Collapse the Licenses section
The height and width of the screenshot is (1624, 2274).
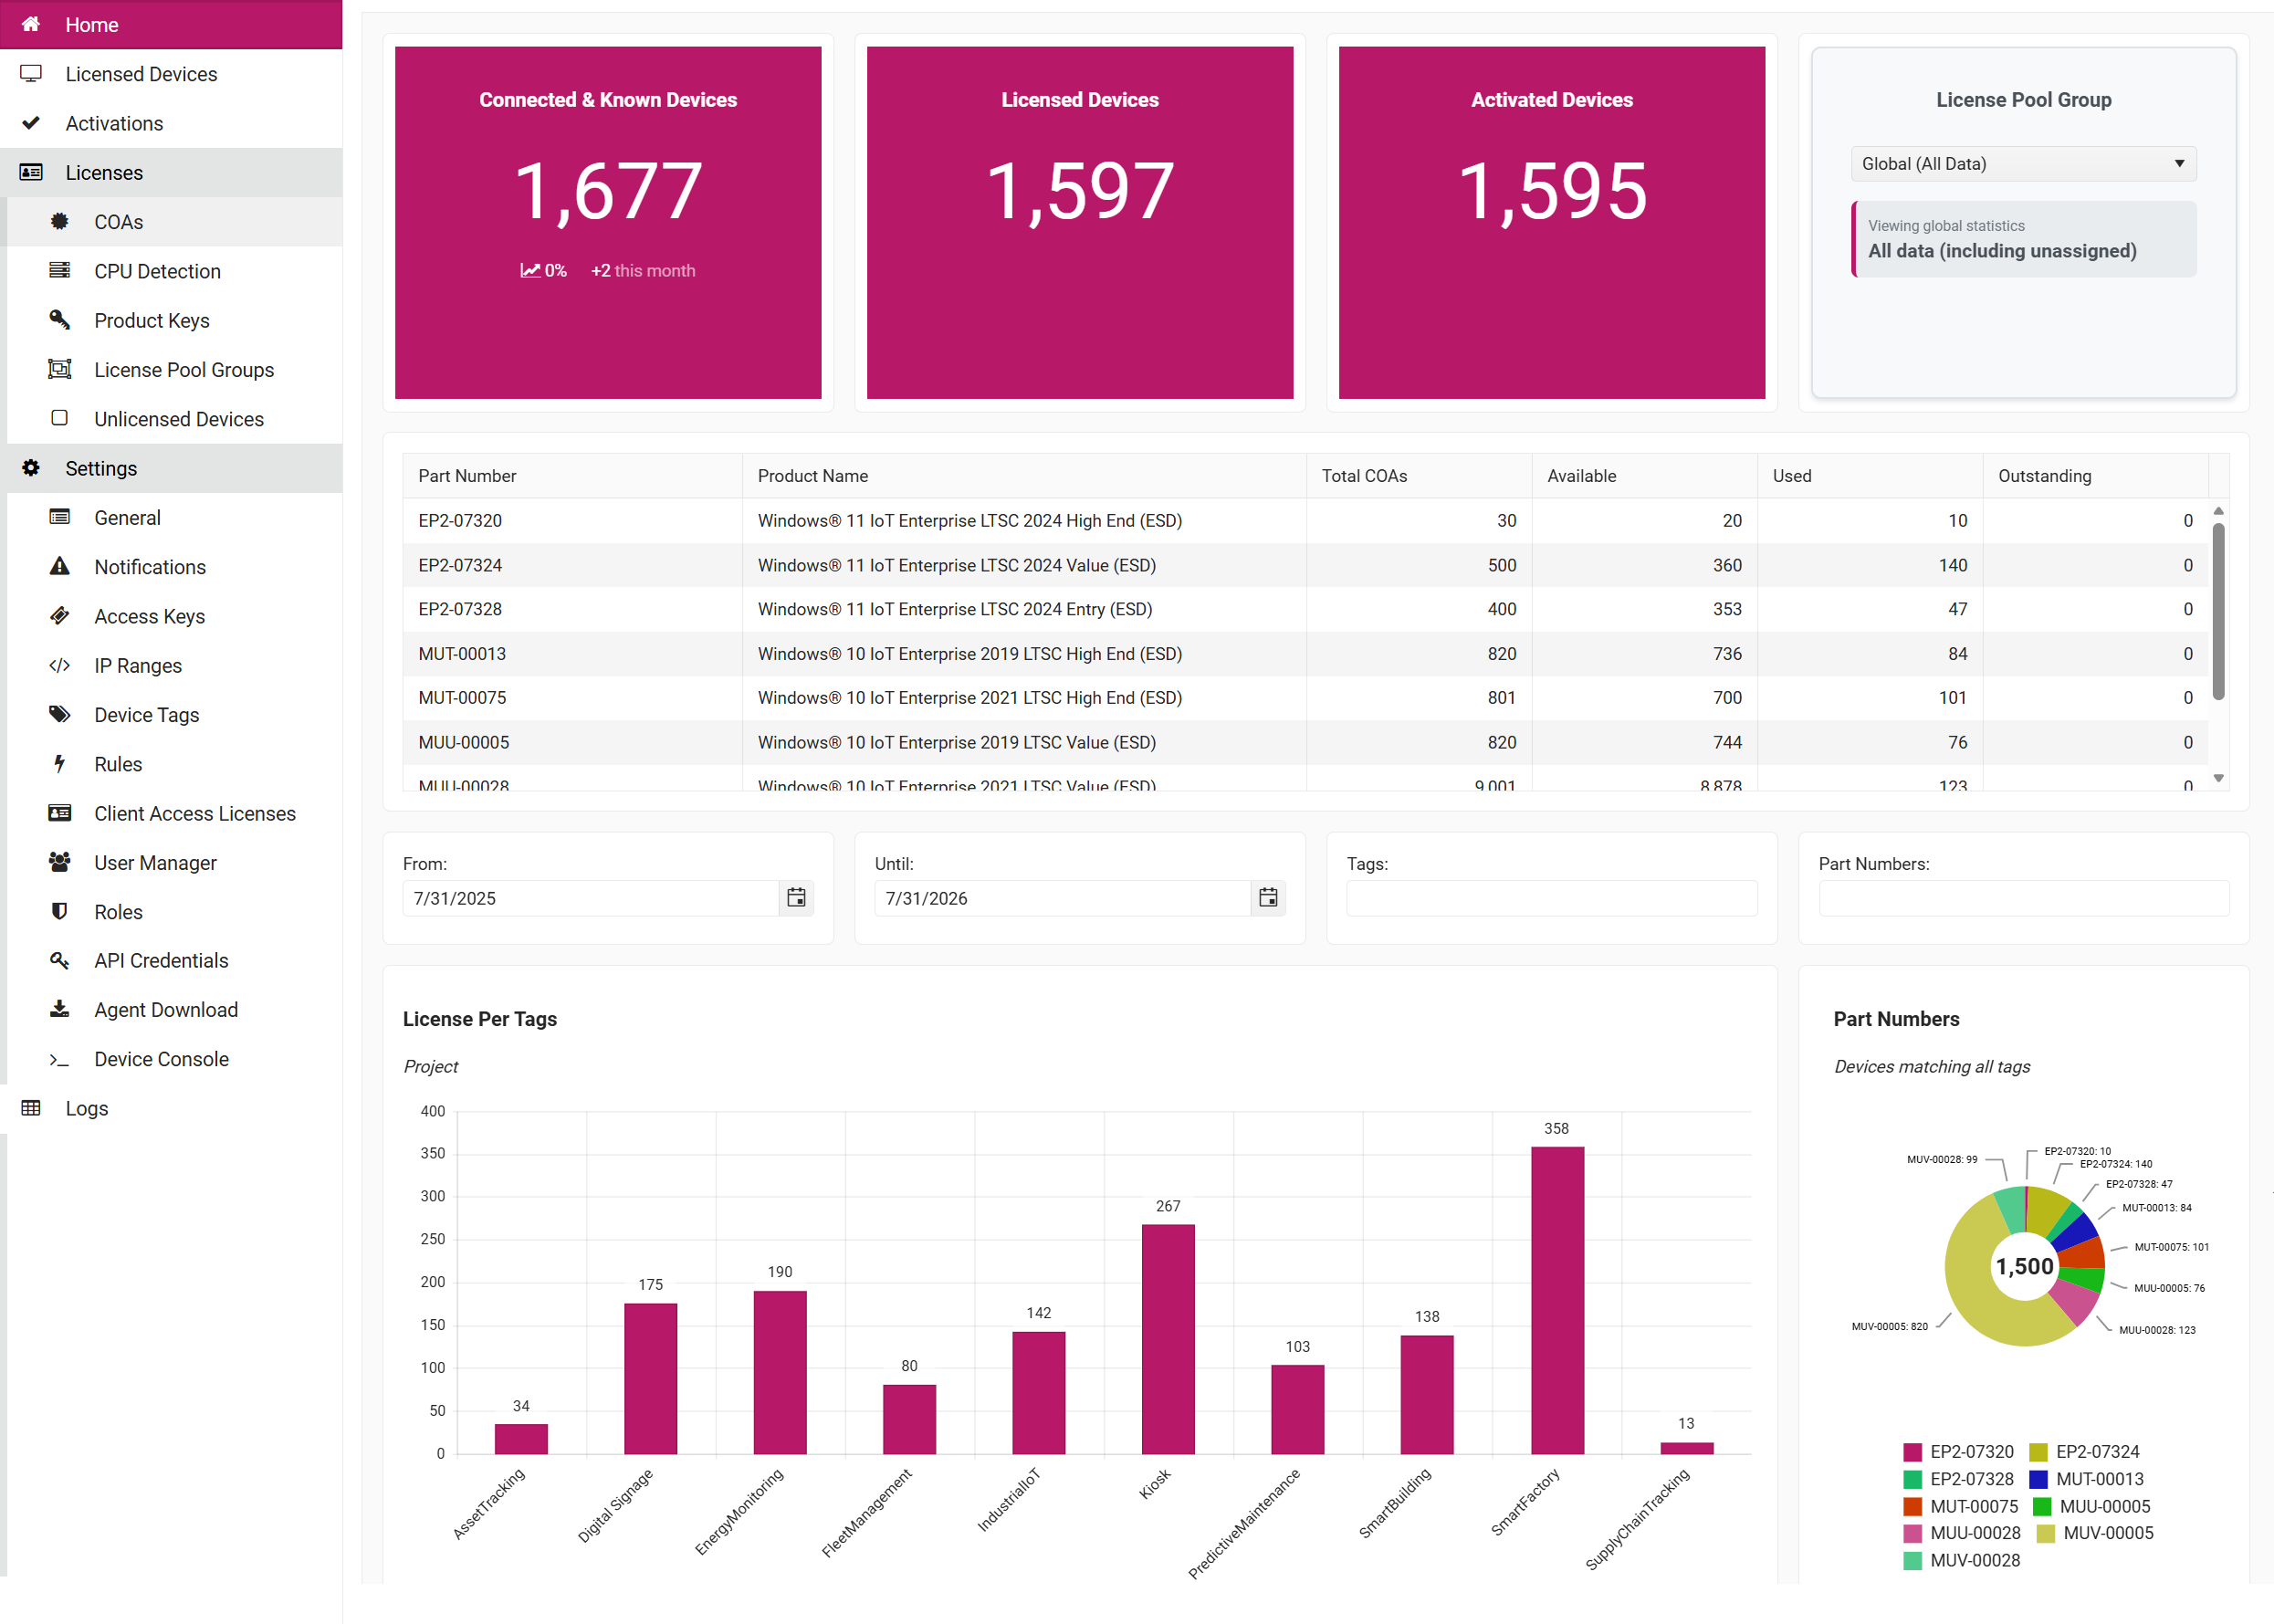[x=171, y=172]
